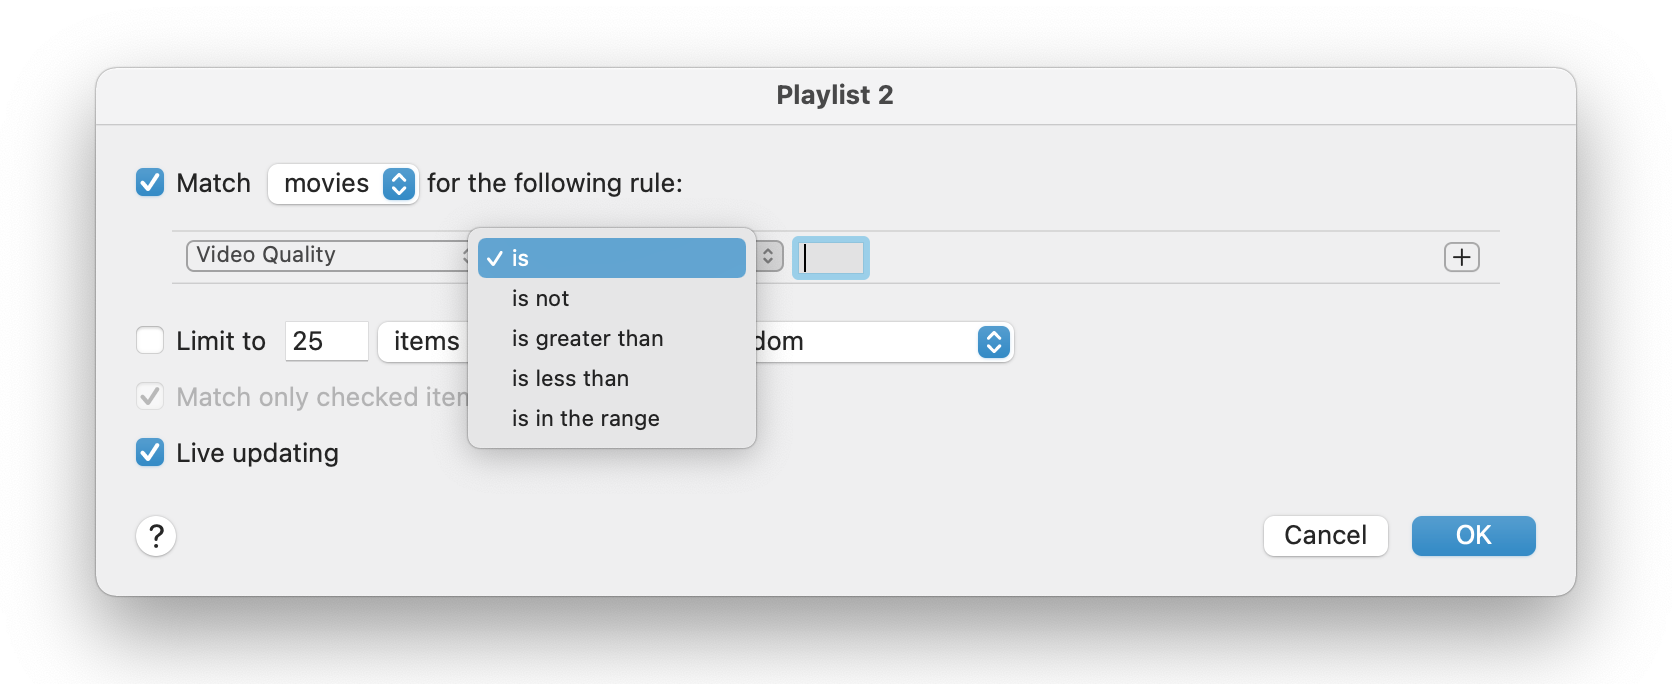Click the arrows on the selection method popup
This screenshot has width=1676, height=684.
pos(993,342)
